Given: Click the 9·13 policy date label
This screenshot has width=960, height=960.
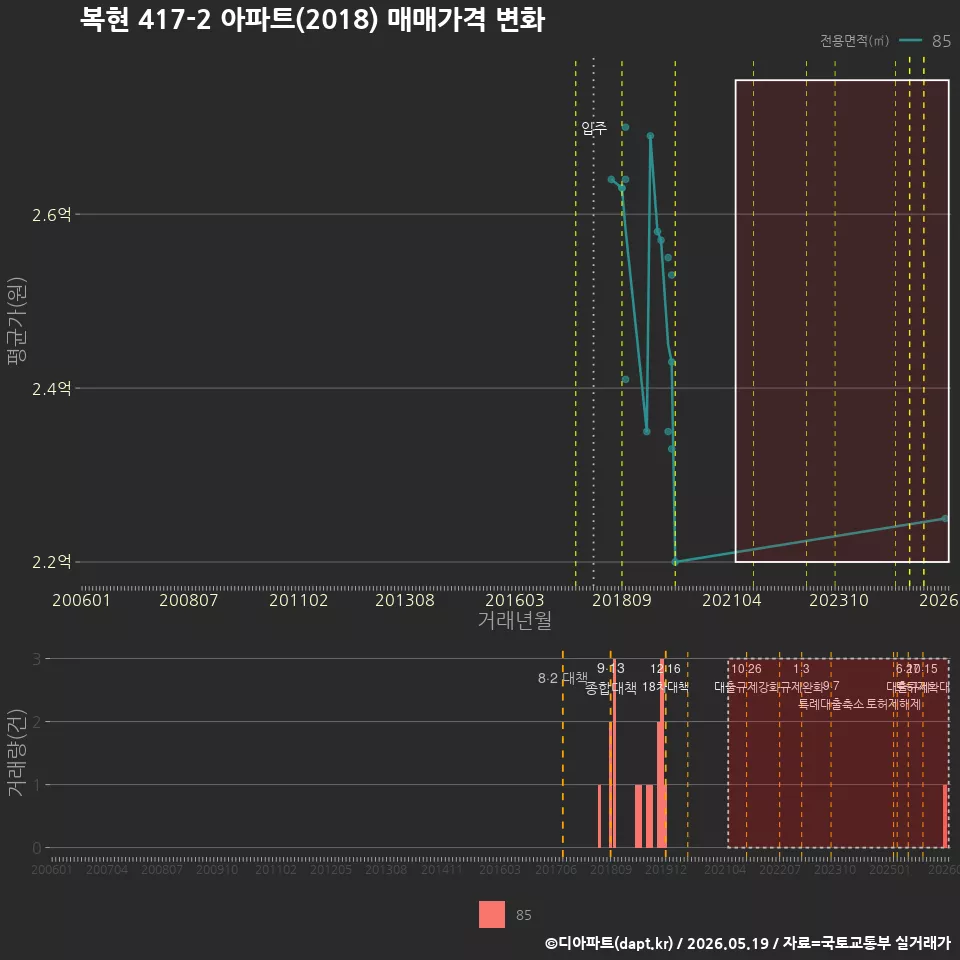Looking at the screenshot, I should pyautogui.click(x=610, y=668).
